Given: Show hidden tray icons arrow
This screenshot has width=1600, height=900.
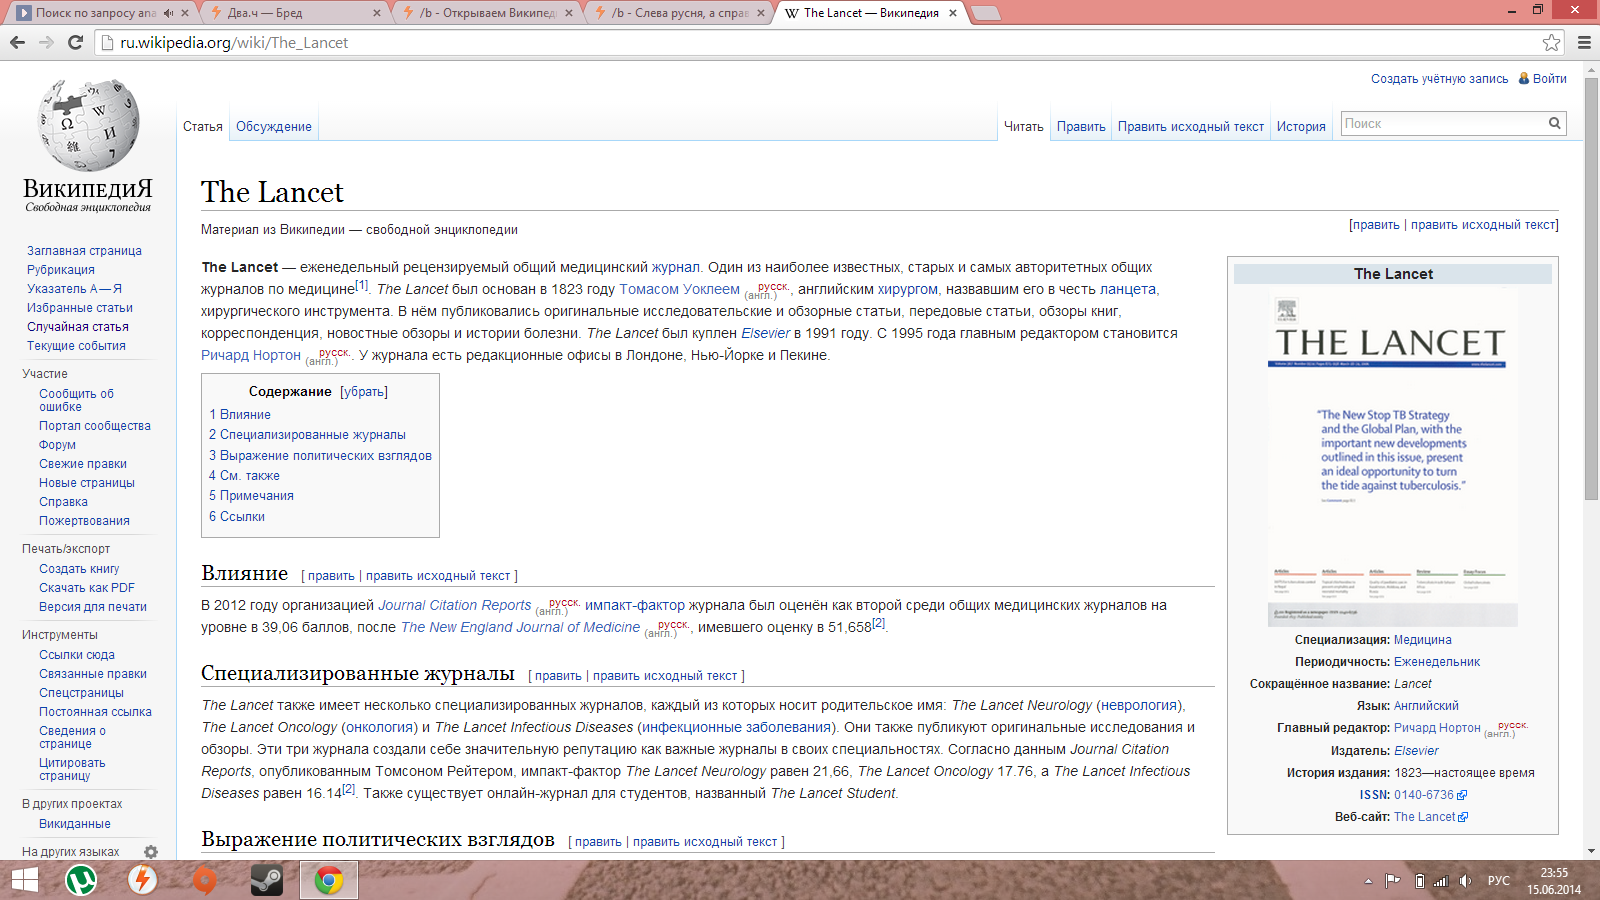Looking at the screenshot, I should (1368, 881).
